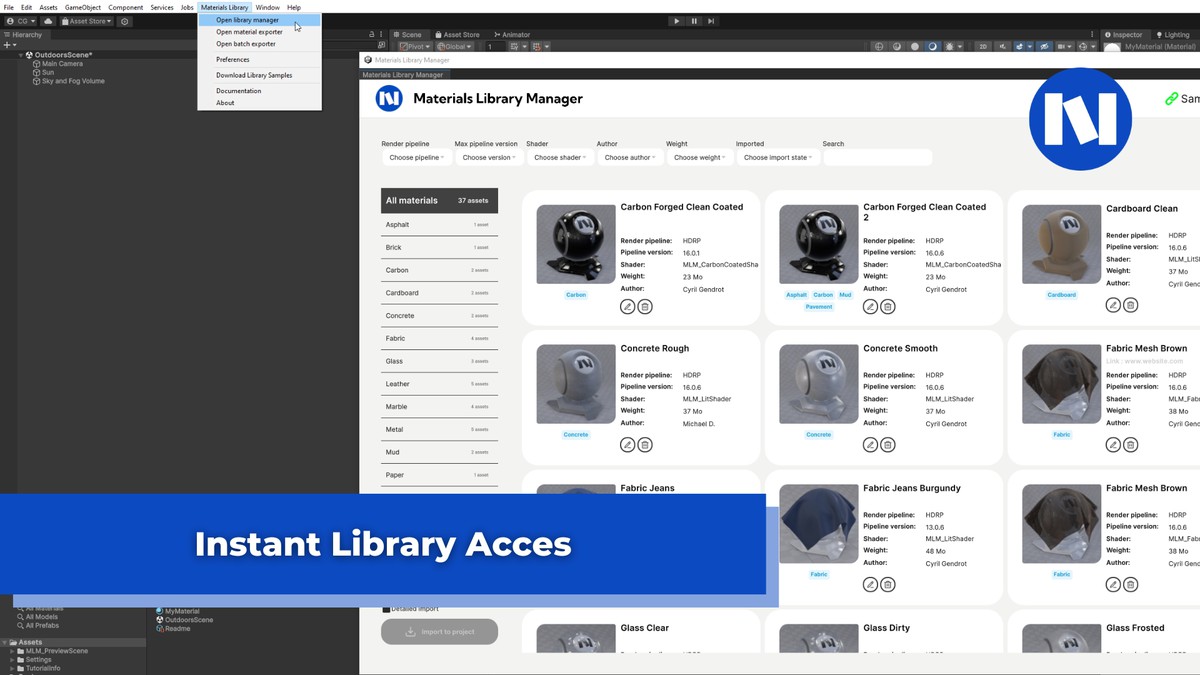Open the Unity account CG dropdown
Image resolution: width=1200 pixels, height=675 pixels.
click(x=21, y=20)
